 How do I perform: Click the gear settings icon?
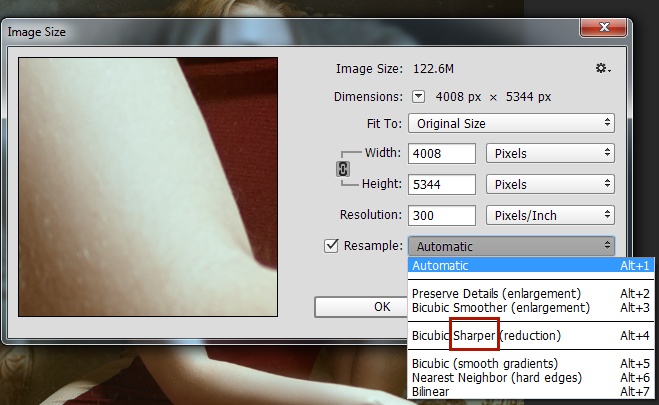click(x=602, y=68)
